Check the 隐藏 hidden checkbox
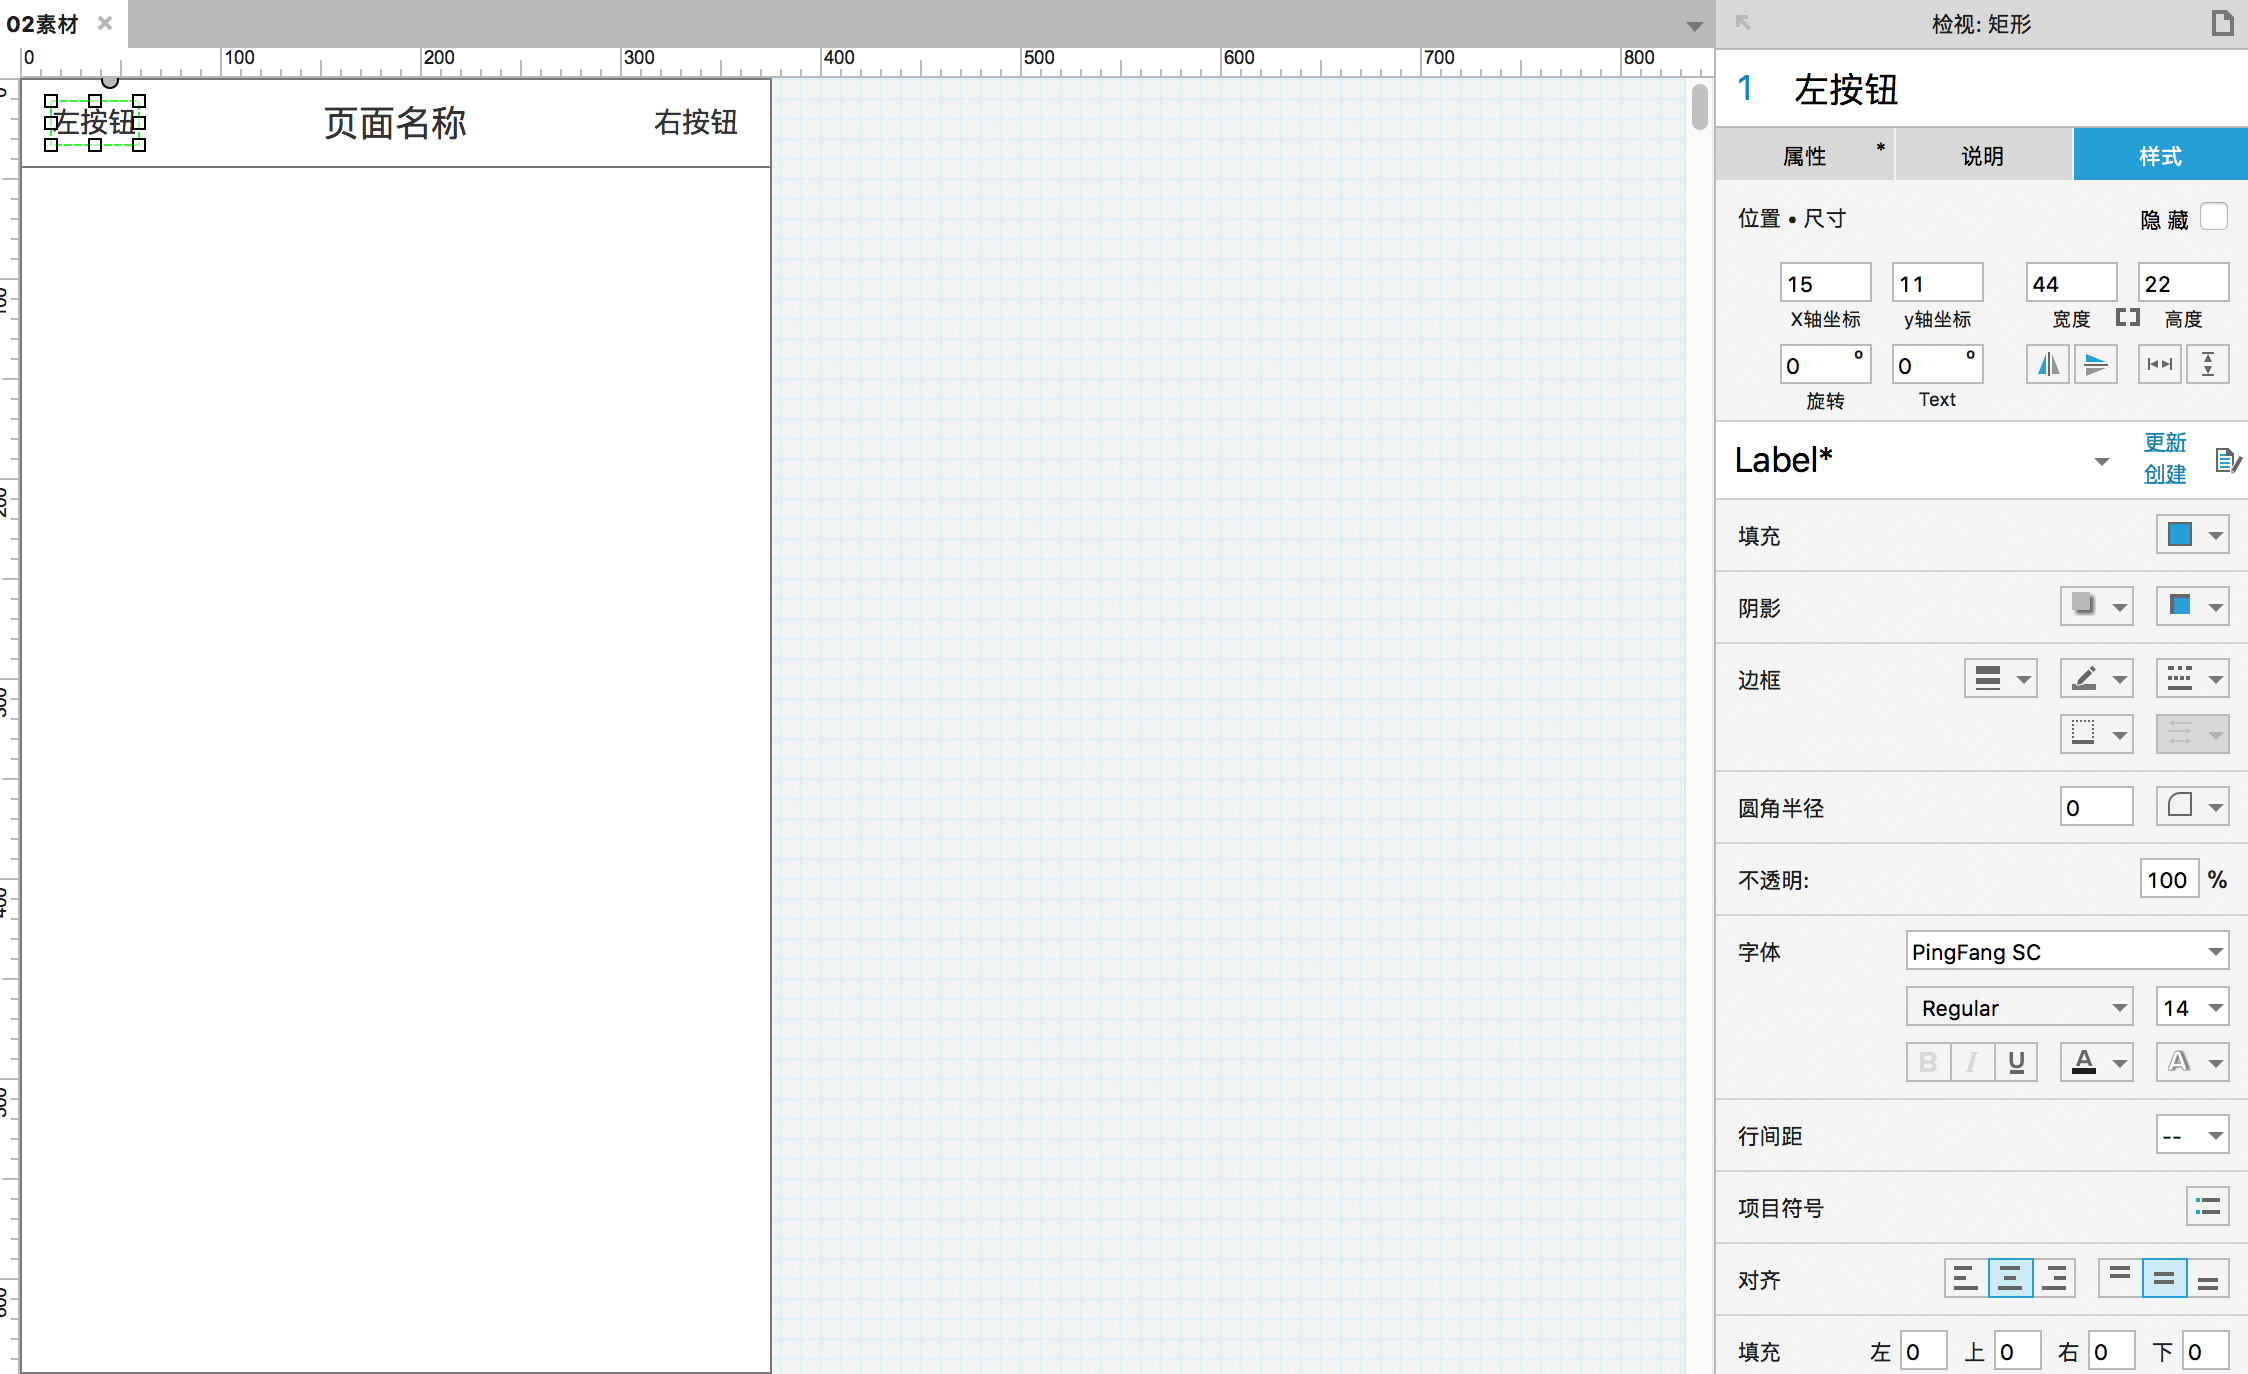The width and height of the screenshot is (2248, 1374). pyautogui.click(x=2214, y=217)
